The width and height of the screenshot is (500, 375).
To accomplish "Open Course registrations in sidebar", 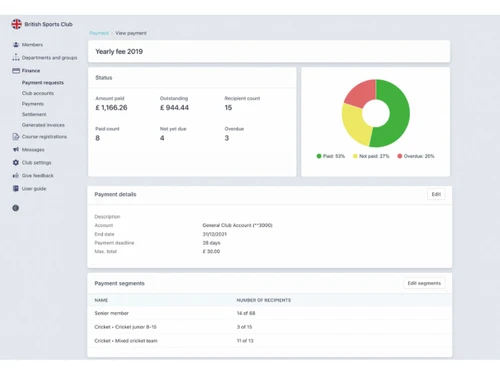I will (44, 137).
